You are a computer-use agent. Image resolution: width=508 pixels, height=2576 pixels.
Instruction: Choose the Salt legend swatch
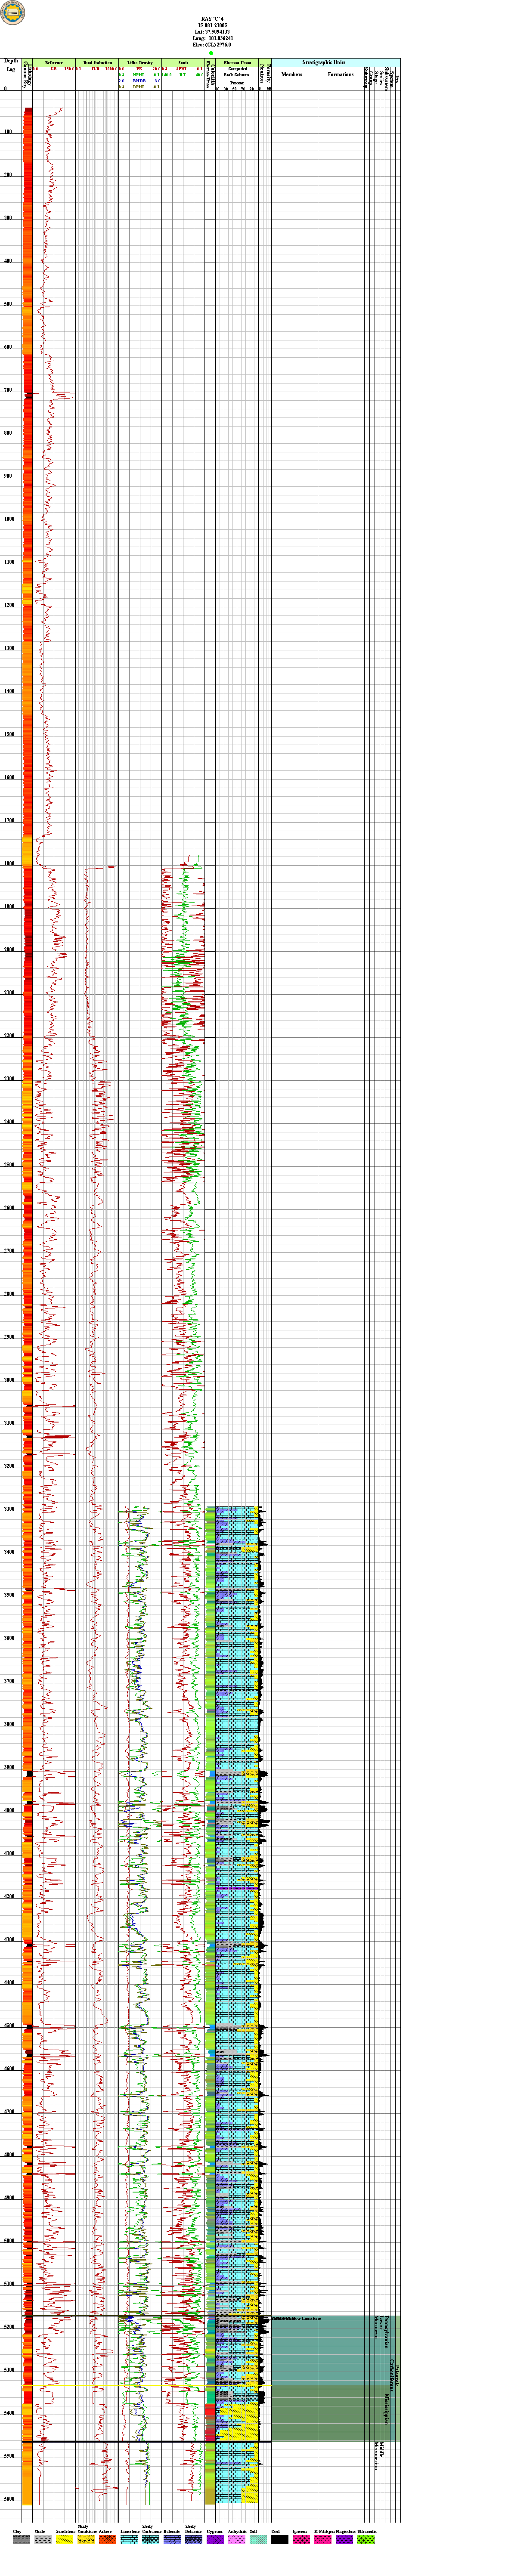258,2539
